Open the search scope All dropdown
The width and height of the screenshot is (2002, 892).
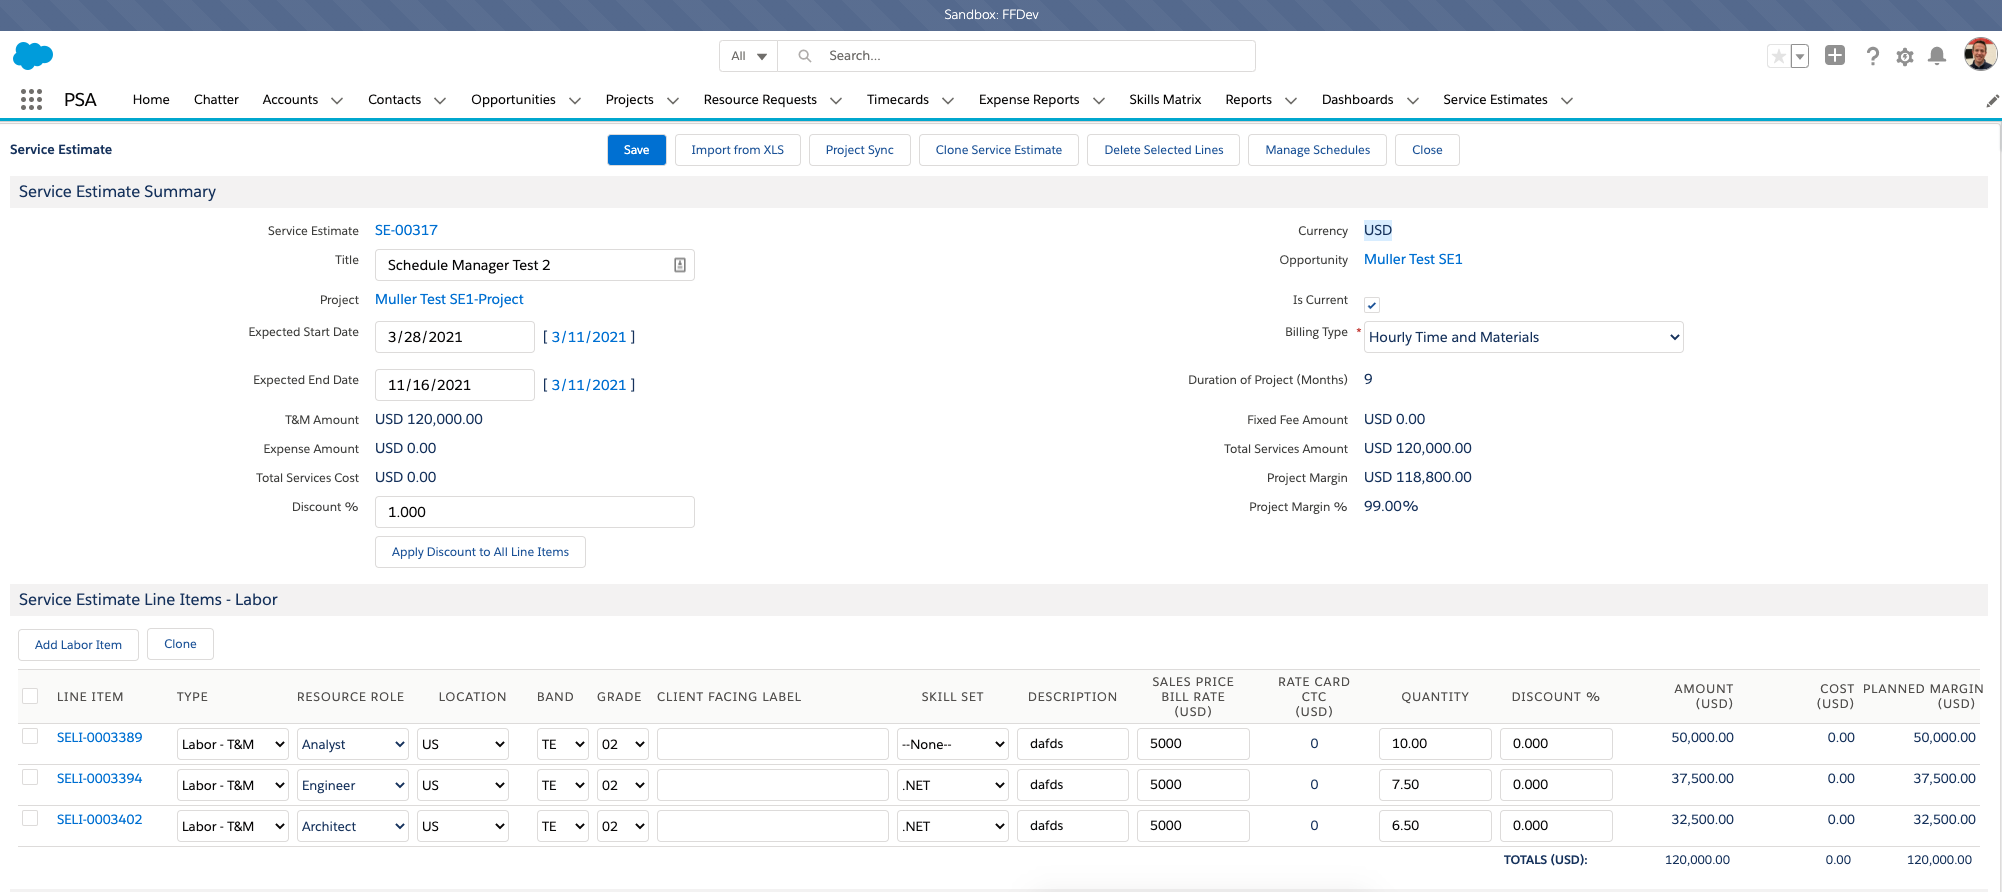(748, 56)
